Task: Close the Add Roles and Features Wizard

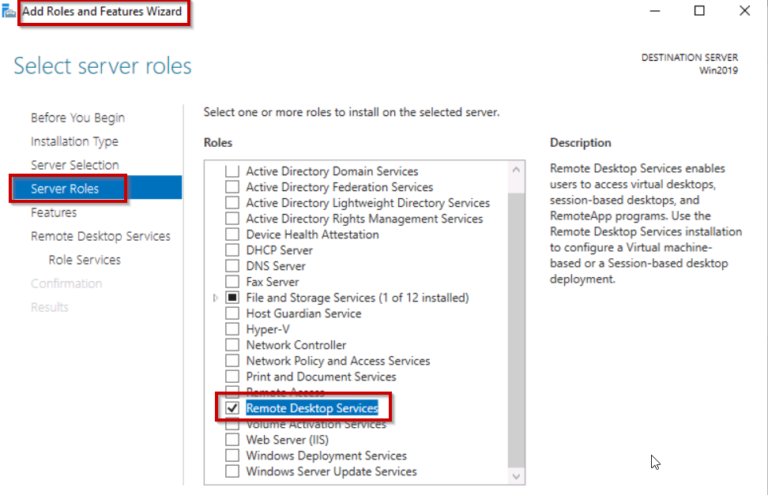Action: (744, 11)
